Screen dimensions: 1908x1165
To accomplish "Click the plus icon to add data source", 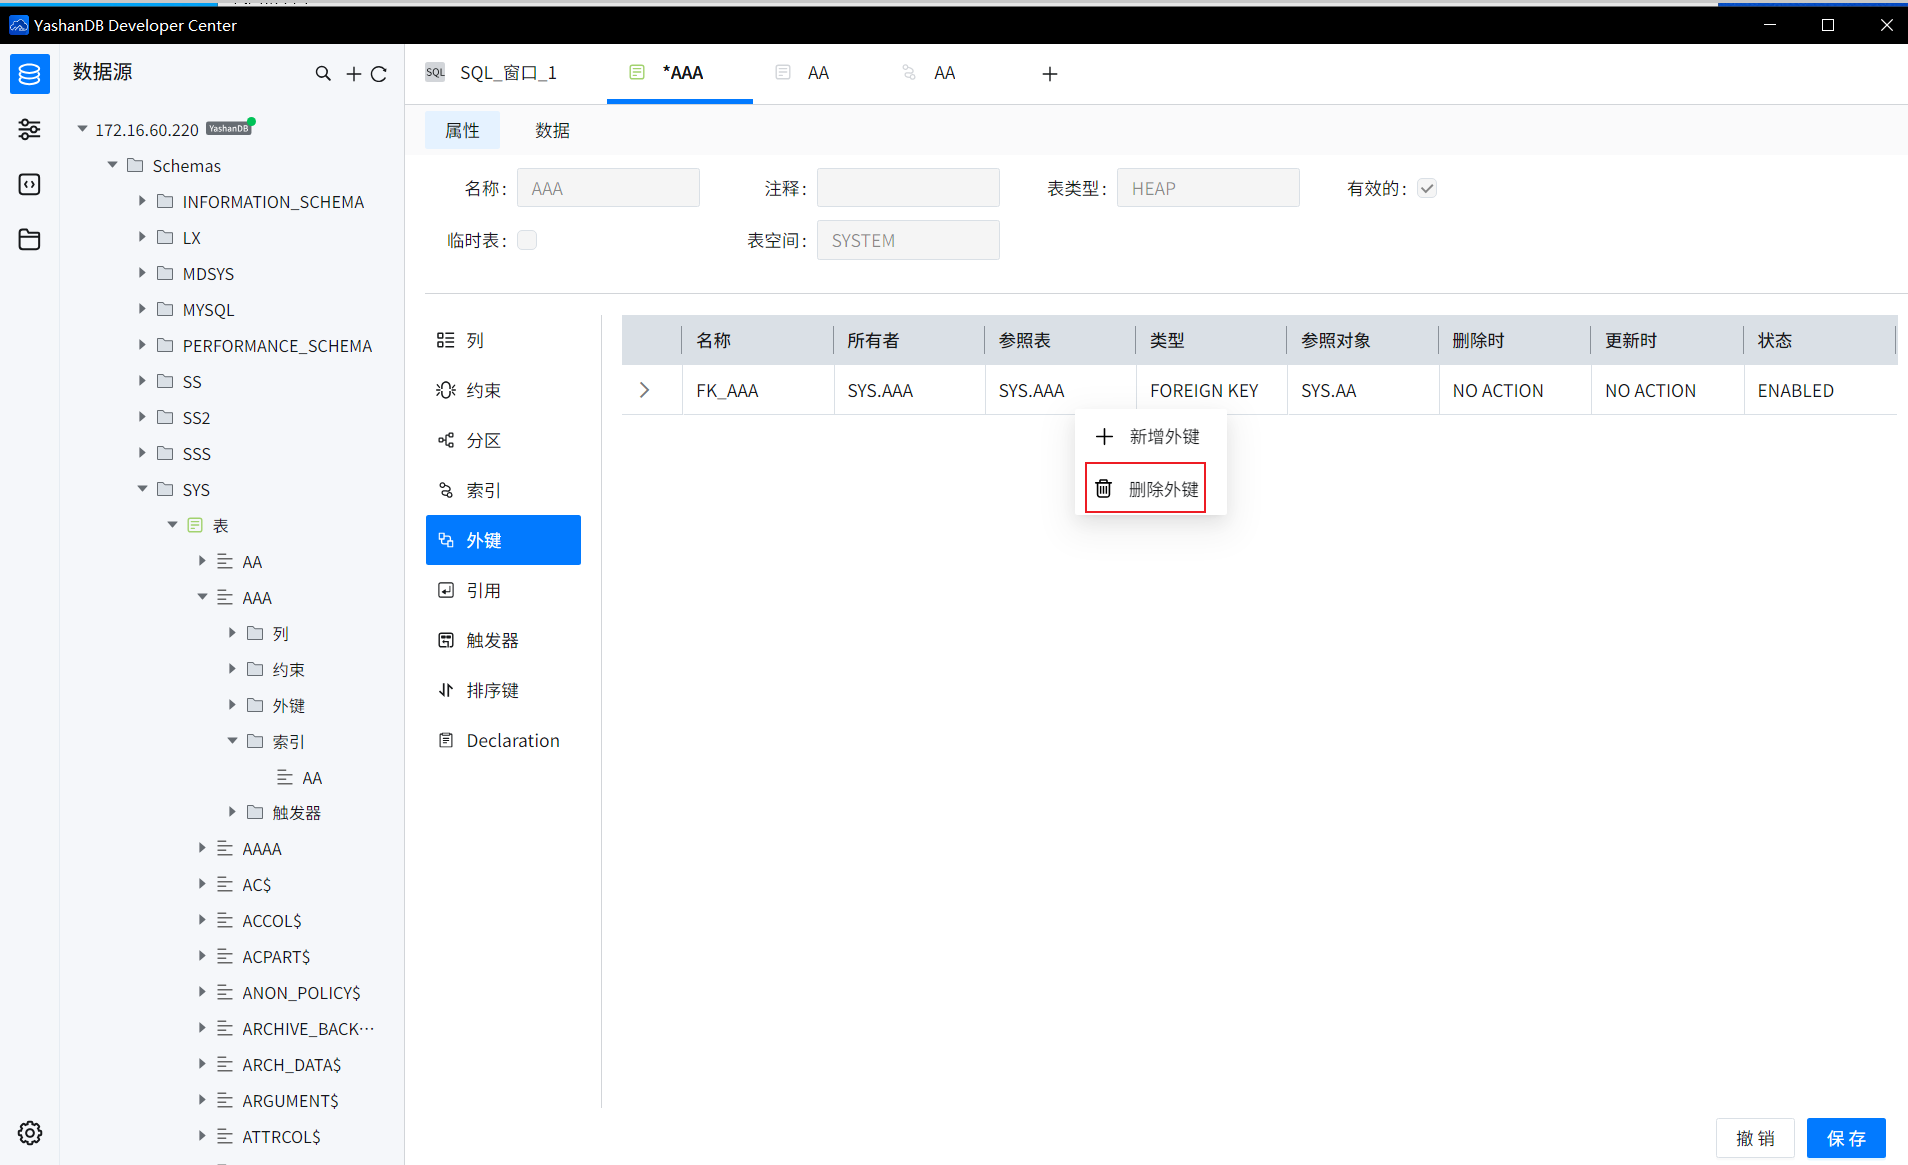I will click(x=353, y=74).
